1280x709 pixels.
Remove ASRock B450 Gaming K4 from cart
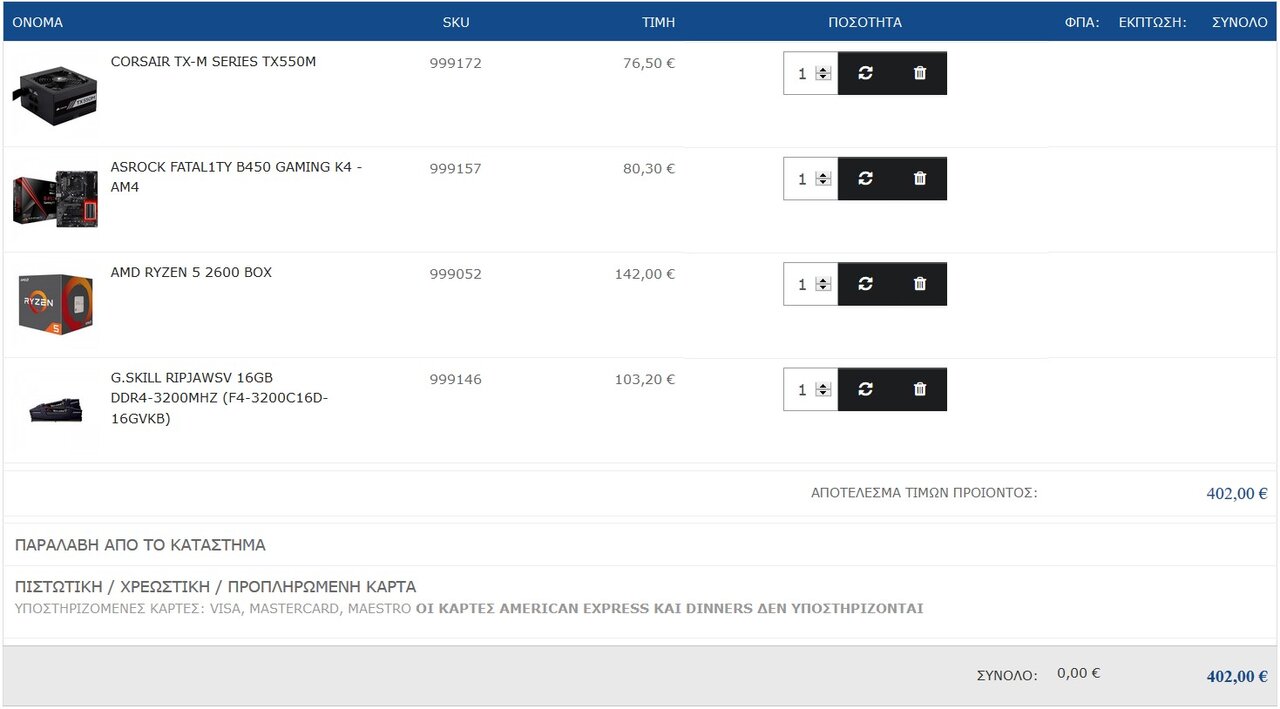[920, 178]
